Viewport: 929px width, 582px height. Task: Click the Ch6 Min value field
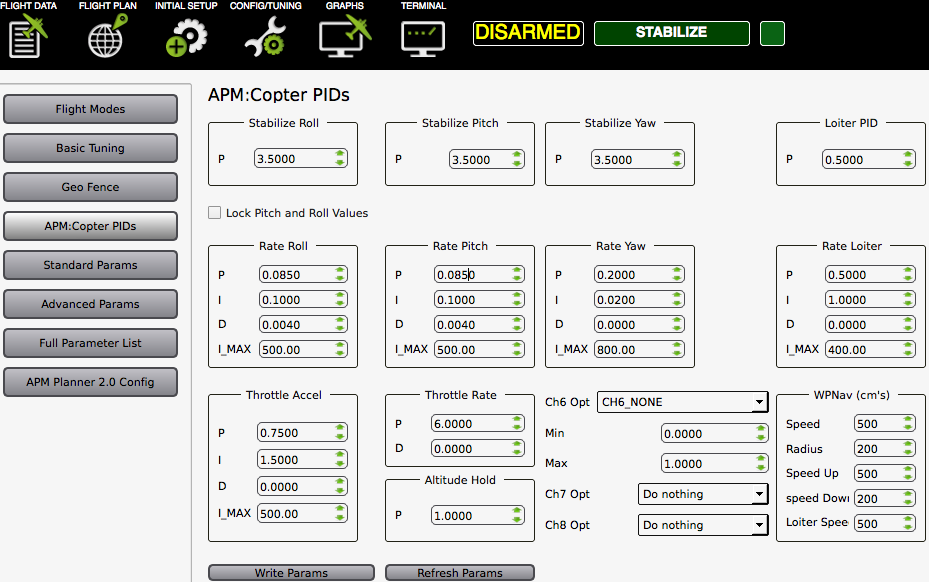[715, 433]
